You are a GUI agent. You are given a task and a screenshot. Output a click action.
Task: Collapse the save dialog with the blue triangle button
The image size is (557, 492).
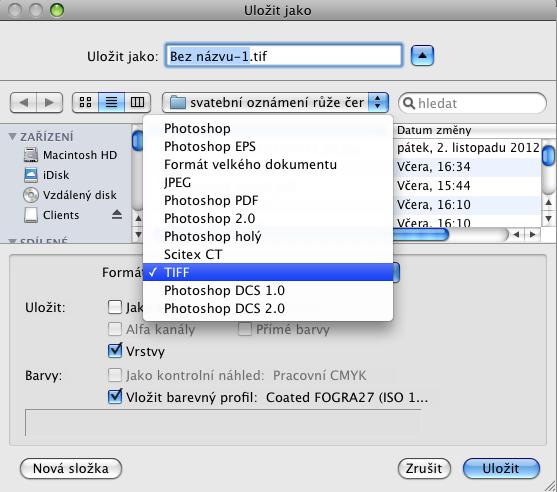[x=422, y=56]
